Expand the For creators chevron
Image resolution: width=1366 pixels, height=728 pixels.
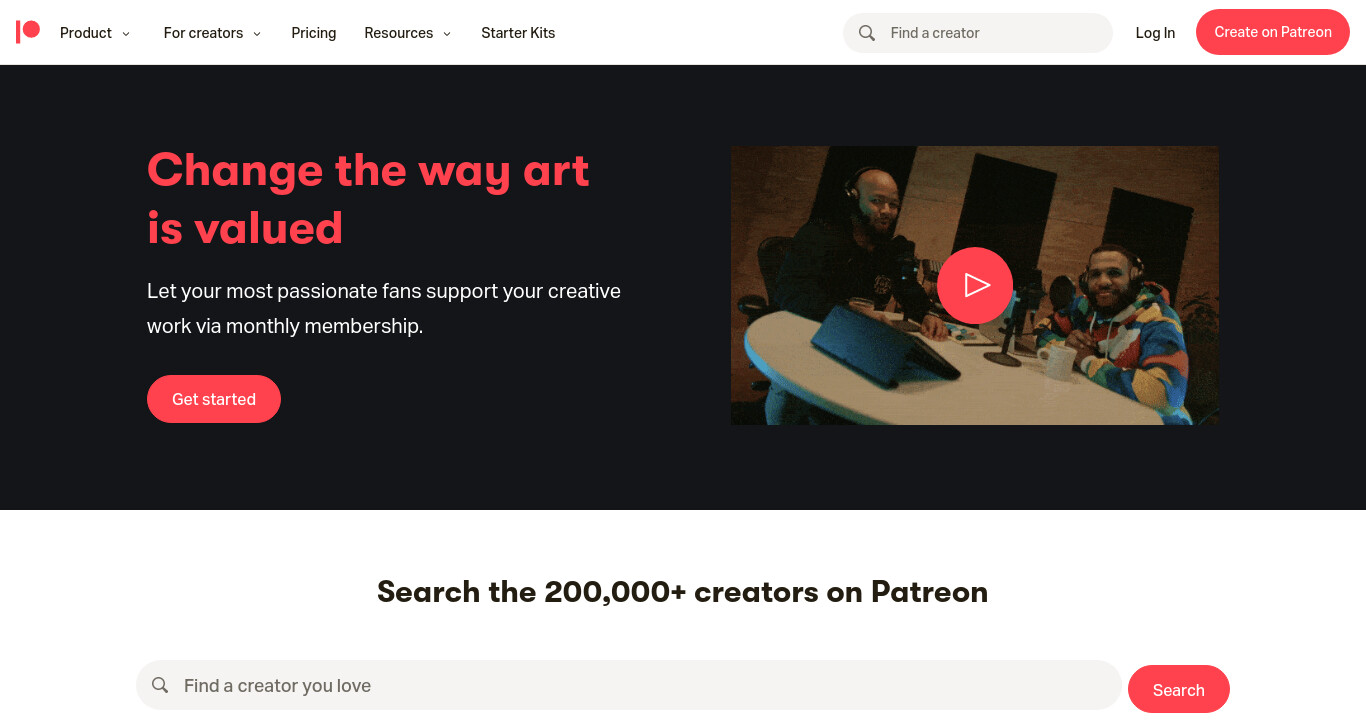click(x=257, y=33)
